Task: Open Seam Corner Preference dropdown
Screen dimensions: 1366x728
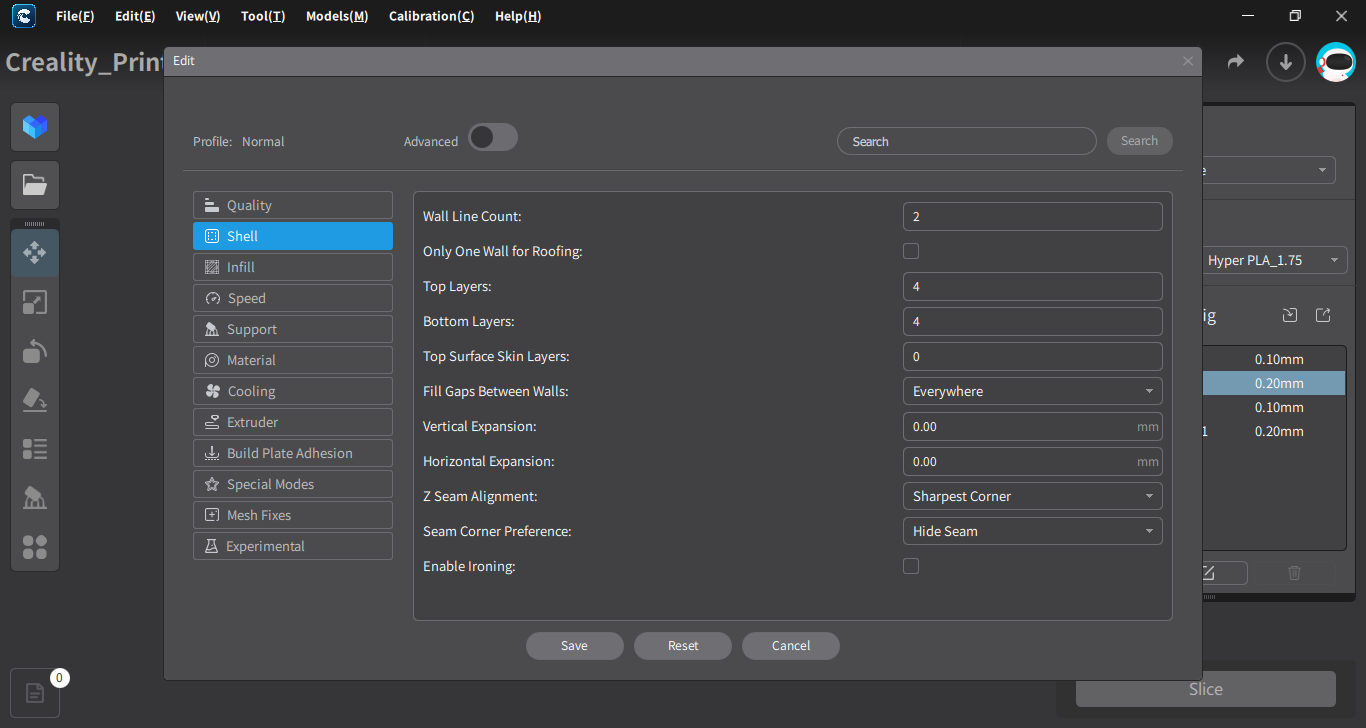Action: [x=1032, y=531]
